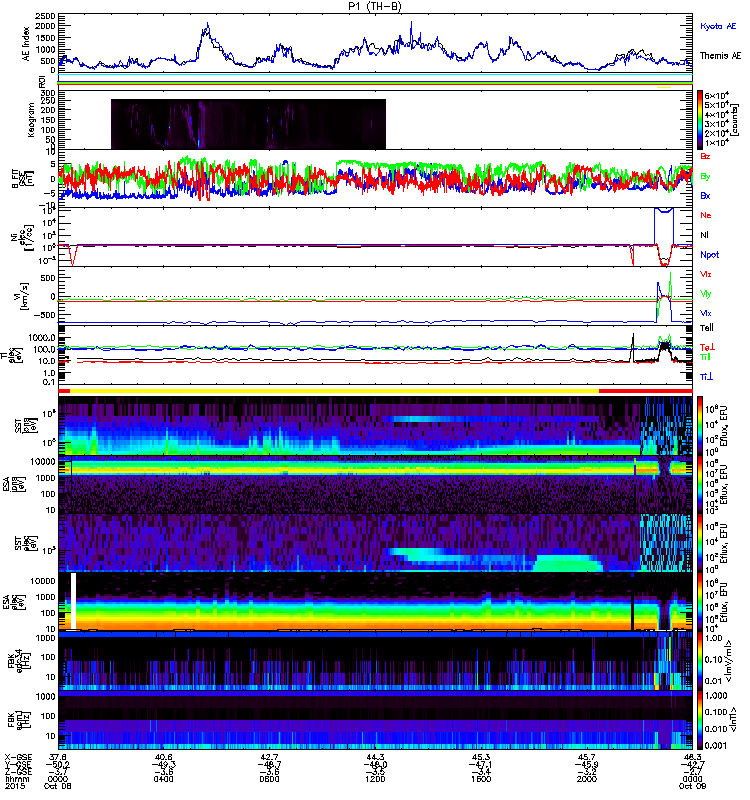Click the 2000 time tick label

[587, 779]
